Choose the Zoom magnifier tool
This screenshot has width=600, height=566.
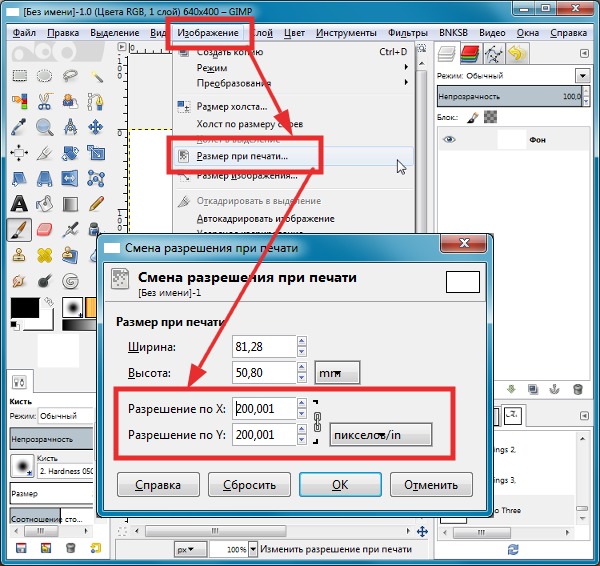(x=44, y=127)
